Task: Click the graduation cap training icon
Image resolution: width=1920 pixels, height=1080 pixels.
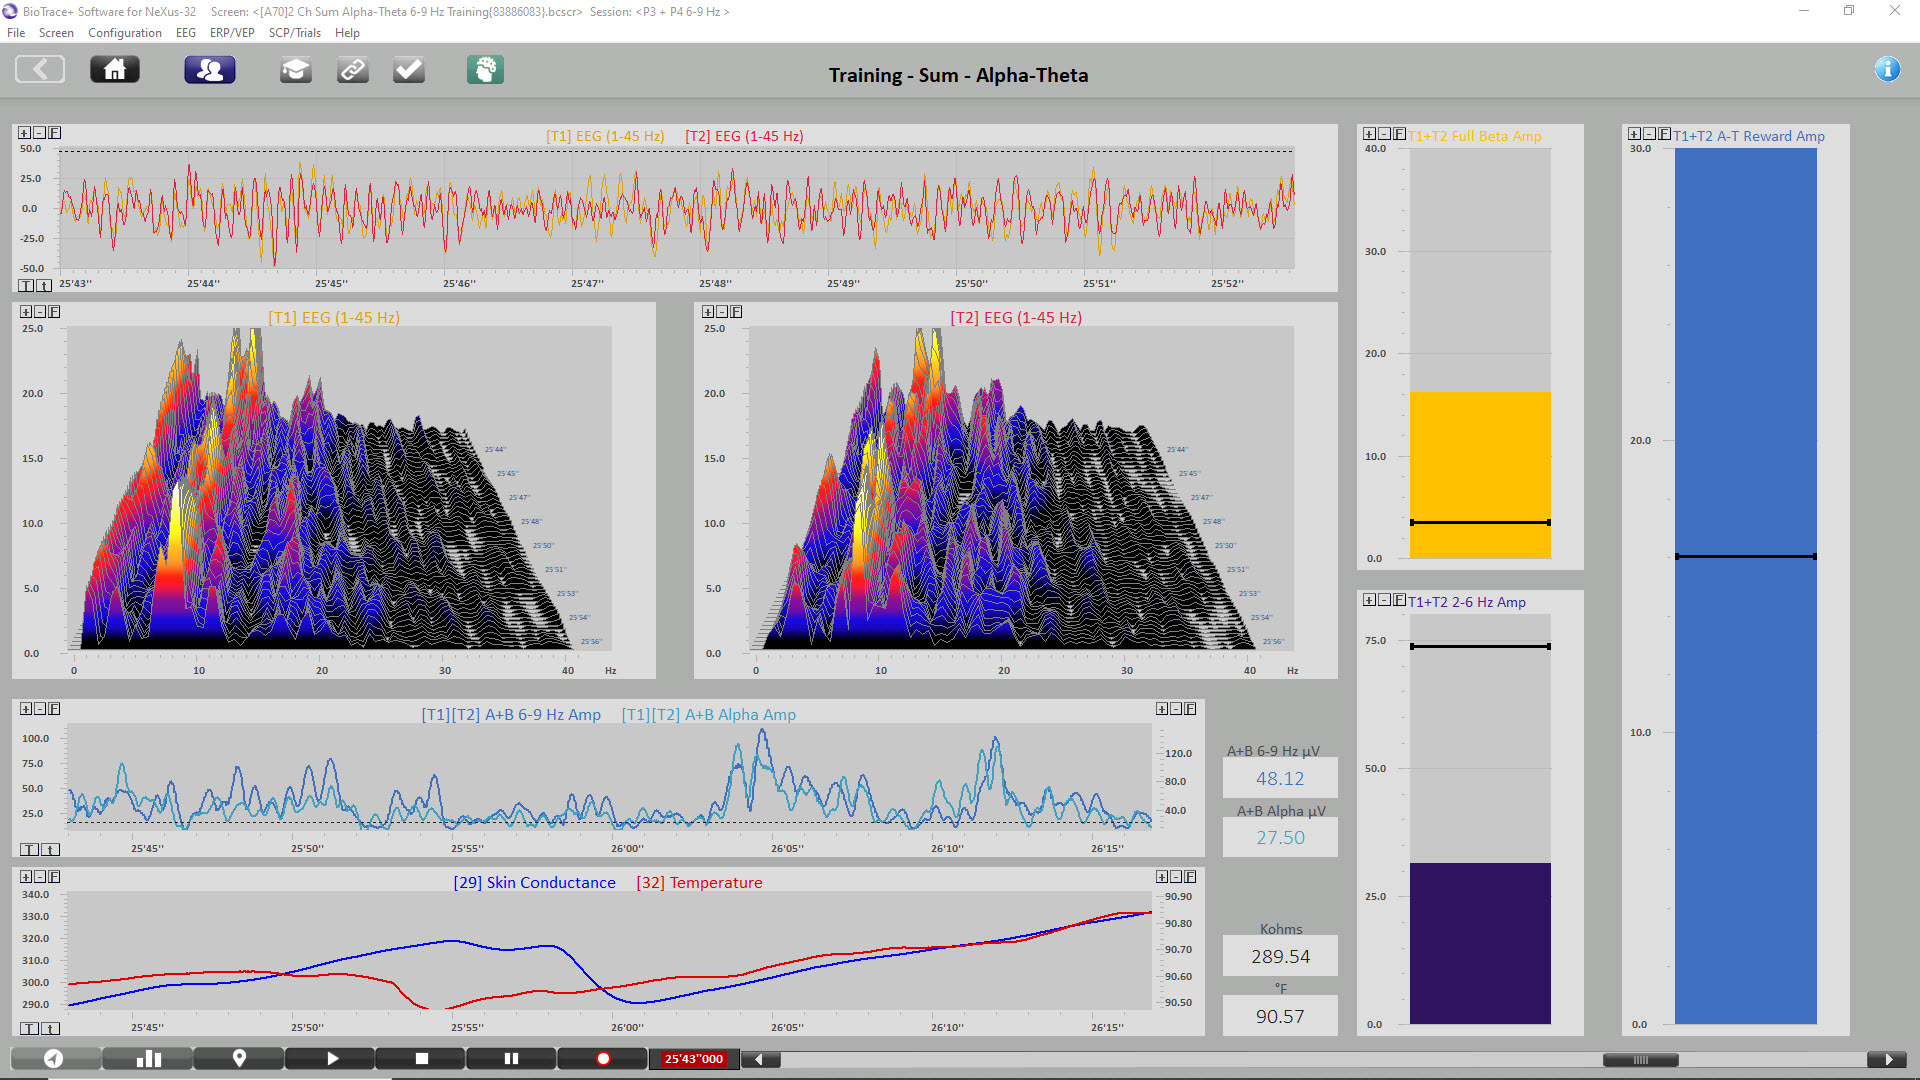Action: tap(295, 70)
